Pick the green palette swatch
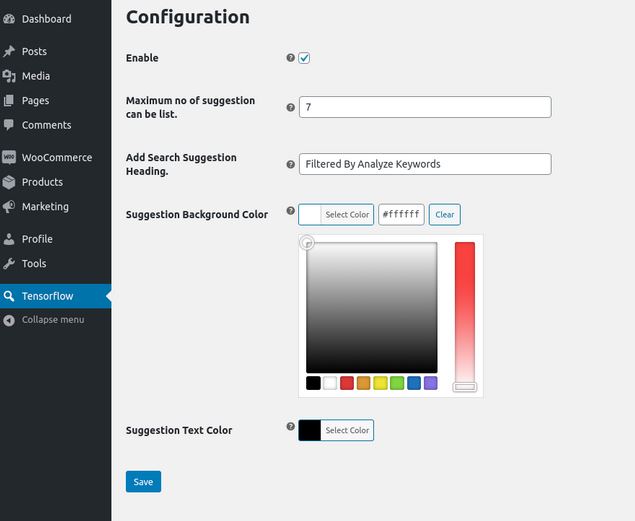Image resolution: width=635 pixels, height=521 pixels. 397,383
